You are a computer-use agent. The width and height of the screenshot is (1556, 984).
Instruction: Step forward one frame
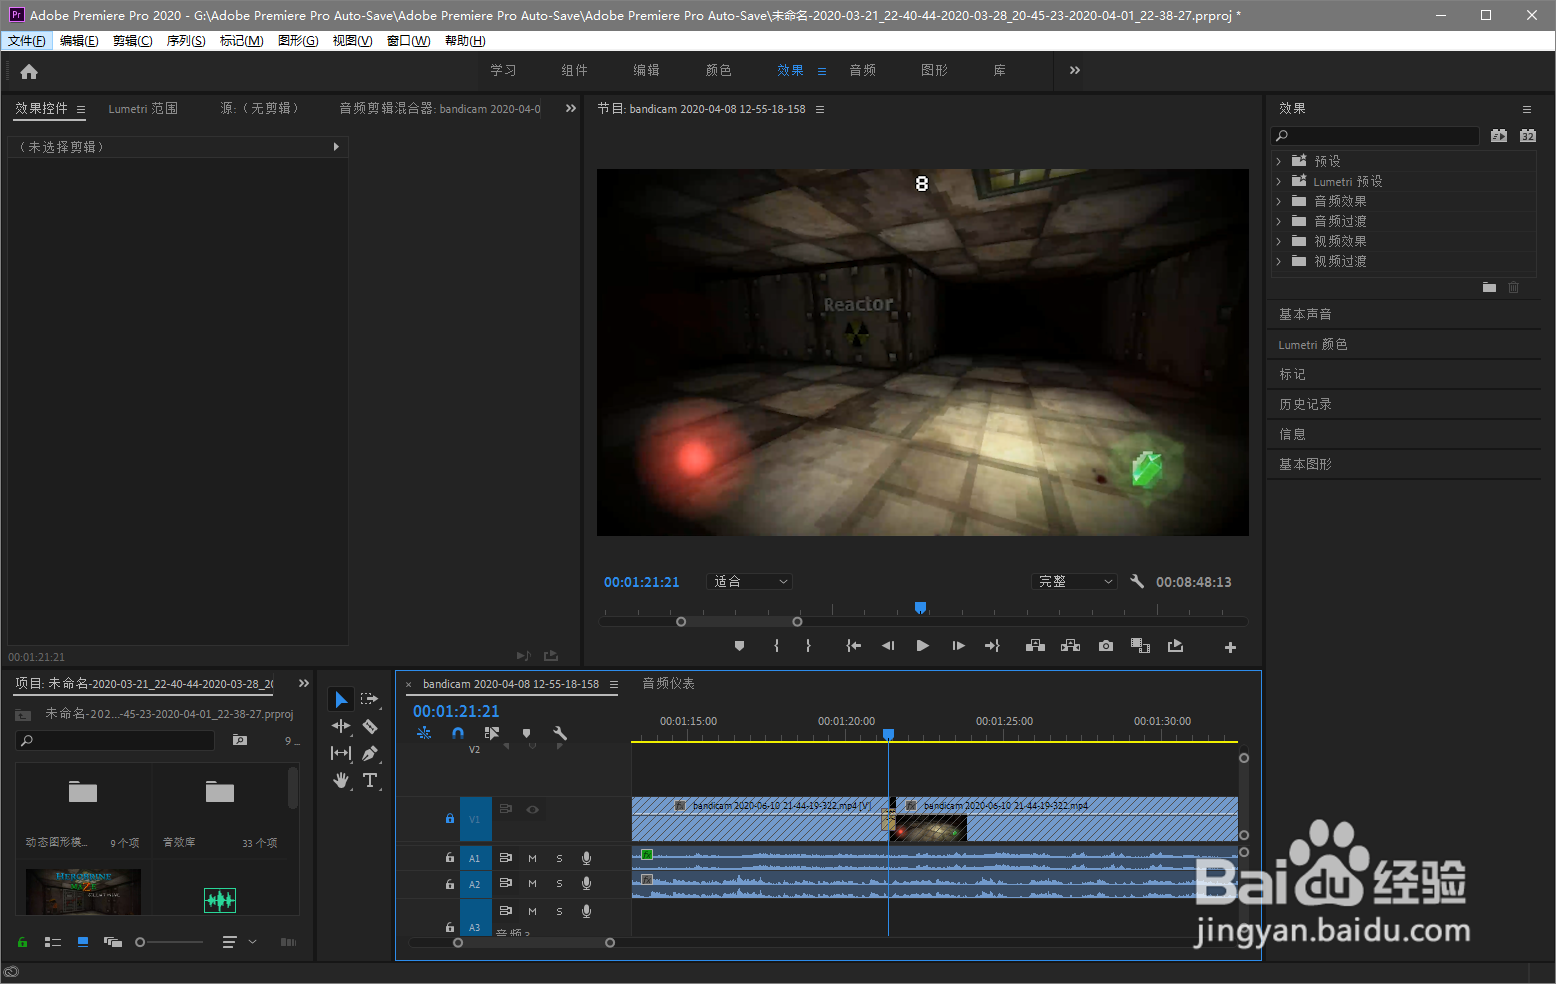tap(958, 646)
